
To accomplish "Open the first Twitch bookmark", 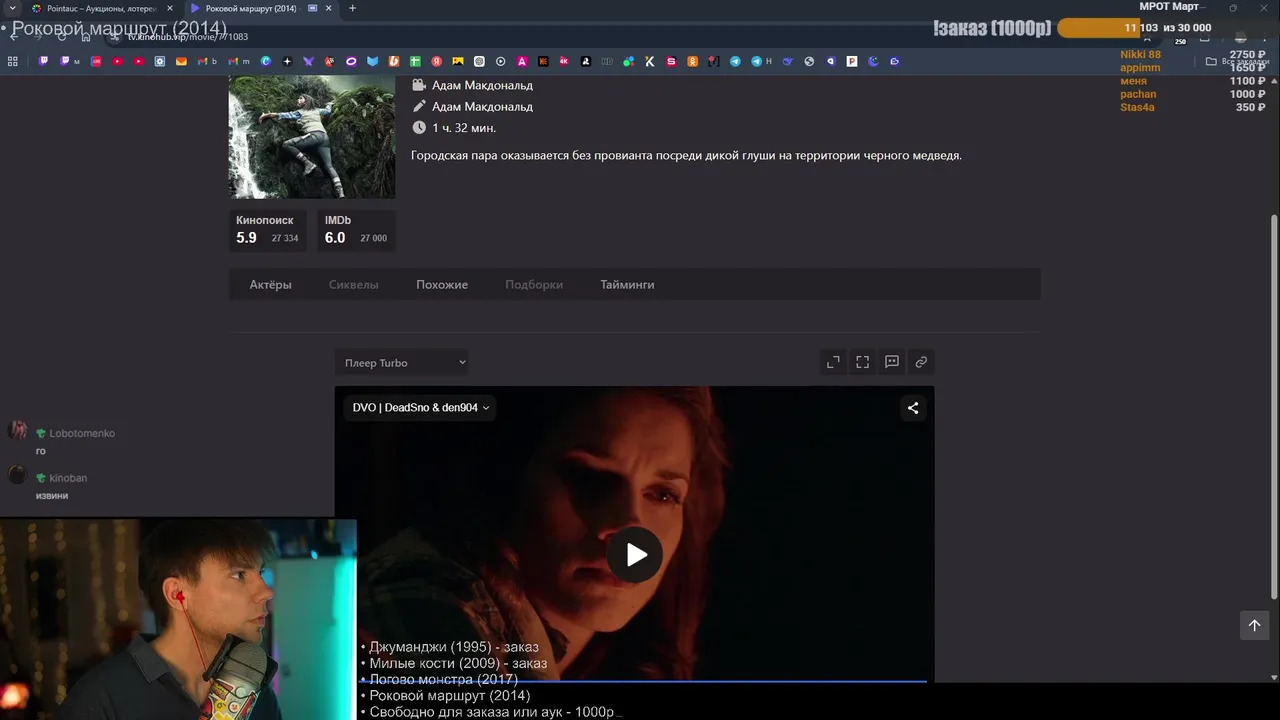I will coord(43,61).
